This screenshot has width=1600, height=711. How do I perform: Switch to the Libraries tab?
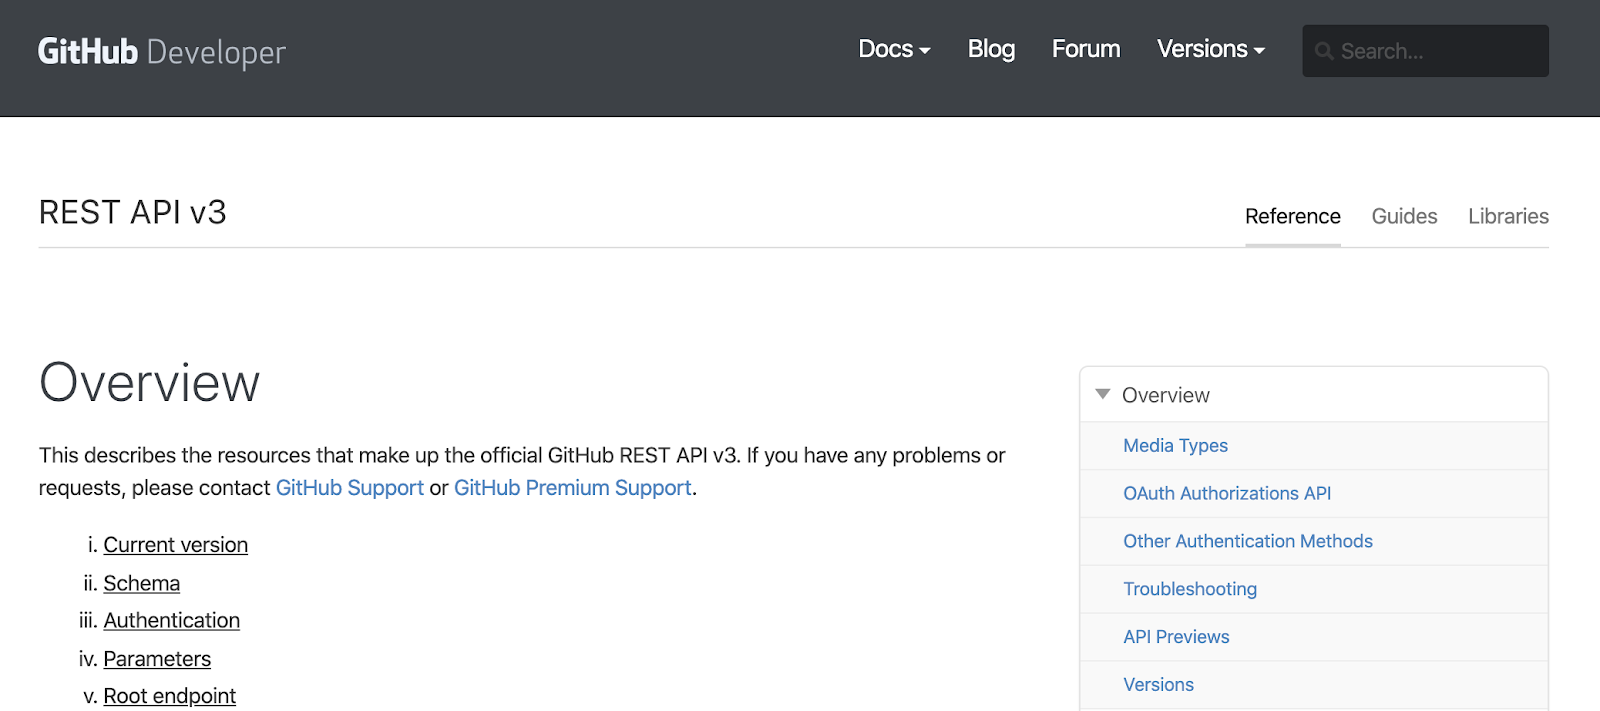pos(1508,216)
